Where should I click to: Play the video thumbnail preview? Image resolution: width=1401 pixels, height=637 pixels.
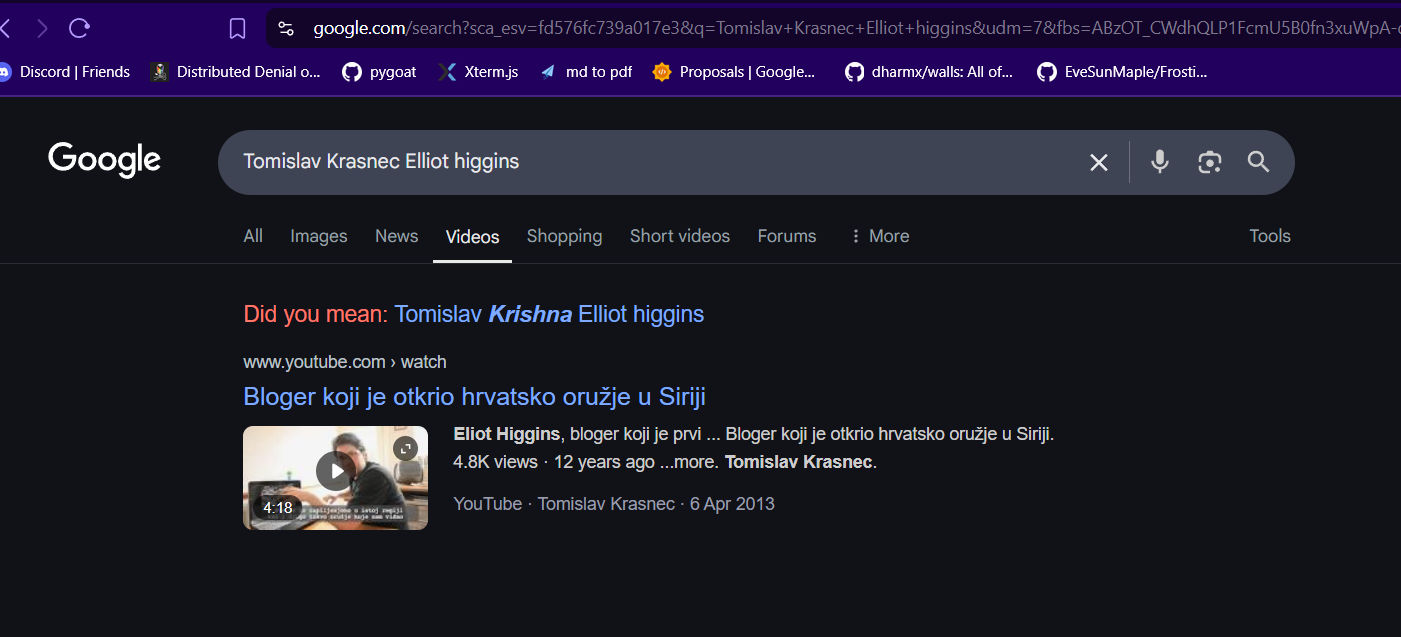(335, 471)
